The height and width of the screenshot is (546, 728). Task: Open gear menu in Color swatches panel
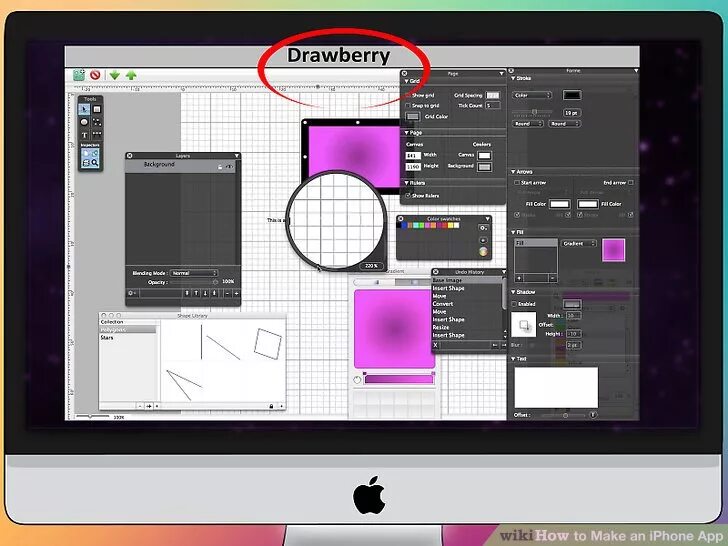point(483,228)
